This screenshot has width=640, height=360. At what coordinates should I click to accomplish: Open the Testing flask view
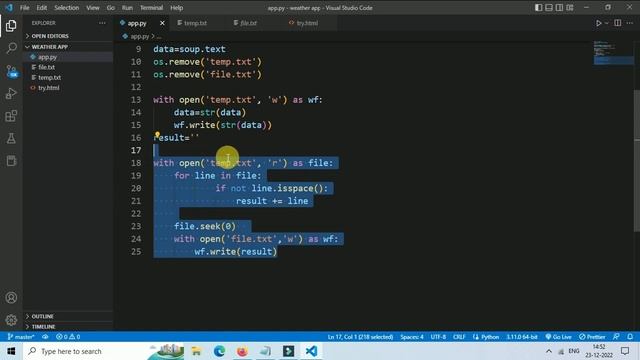pyautogui.click(x=11, y=138)
